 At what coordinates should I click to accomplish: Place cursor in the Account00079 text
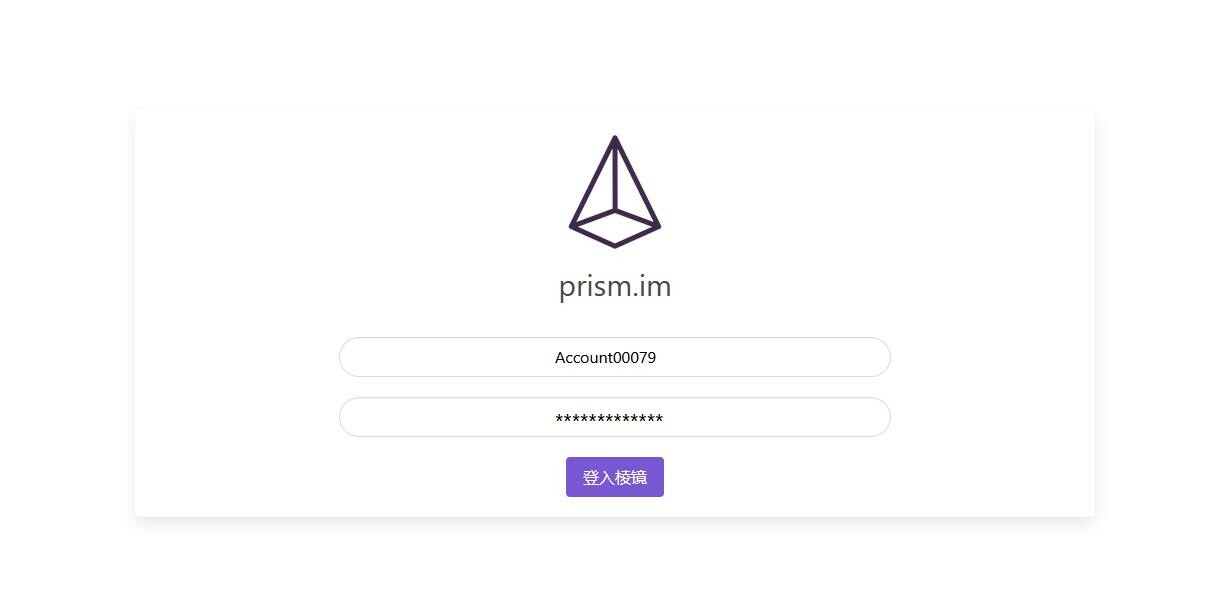click(x=606, y=357)
